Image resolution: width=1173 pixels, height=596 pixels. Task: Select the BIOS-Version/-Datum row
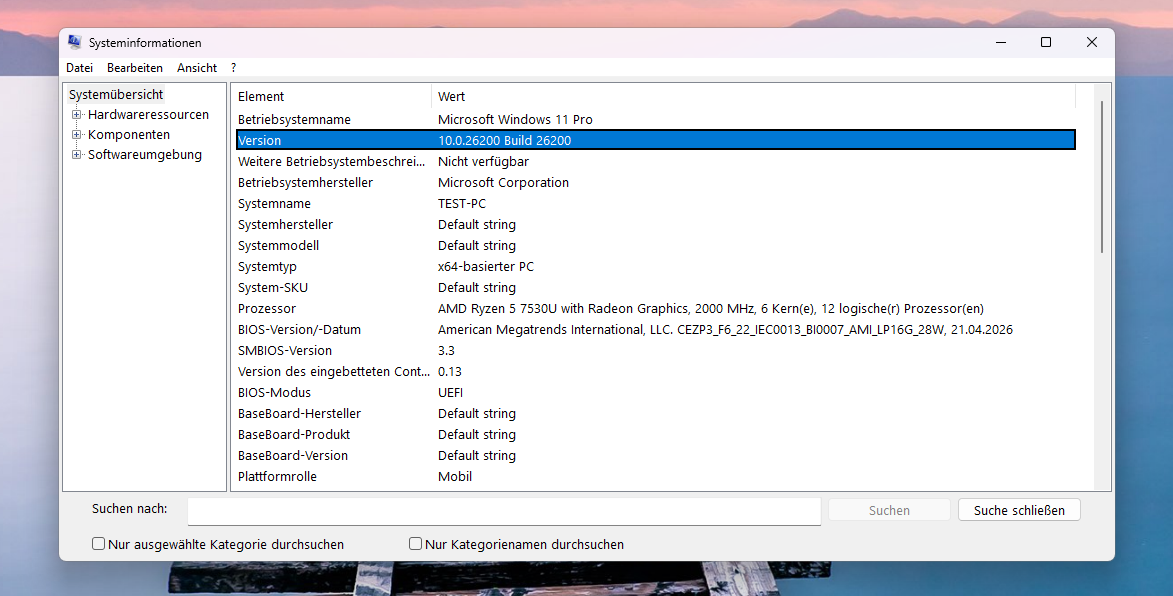[x=656, y=329]
